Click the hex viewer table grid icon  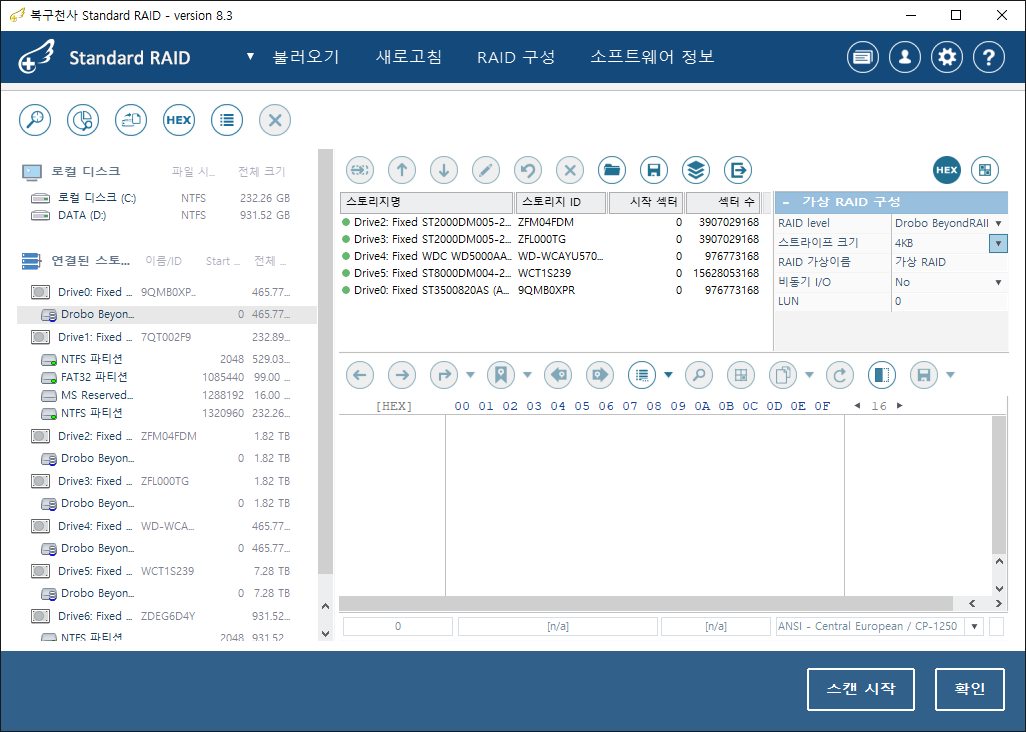click(741, 375)
